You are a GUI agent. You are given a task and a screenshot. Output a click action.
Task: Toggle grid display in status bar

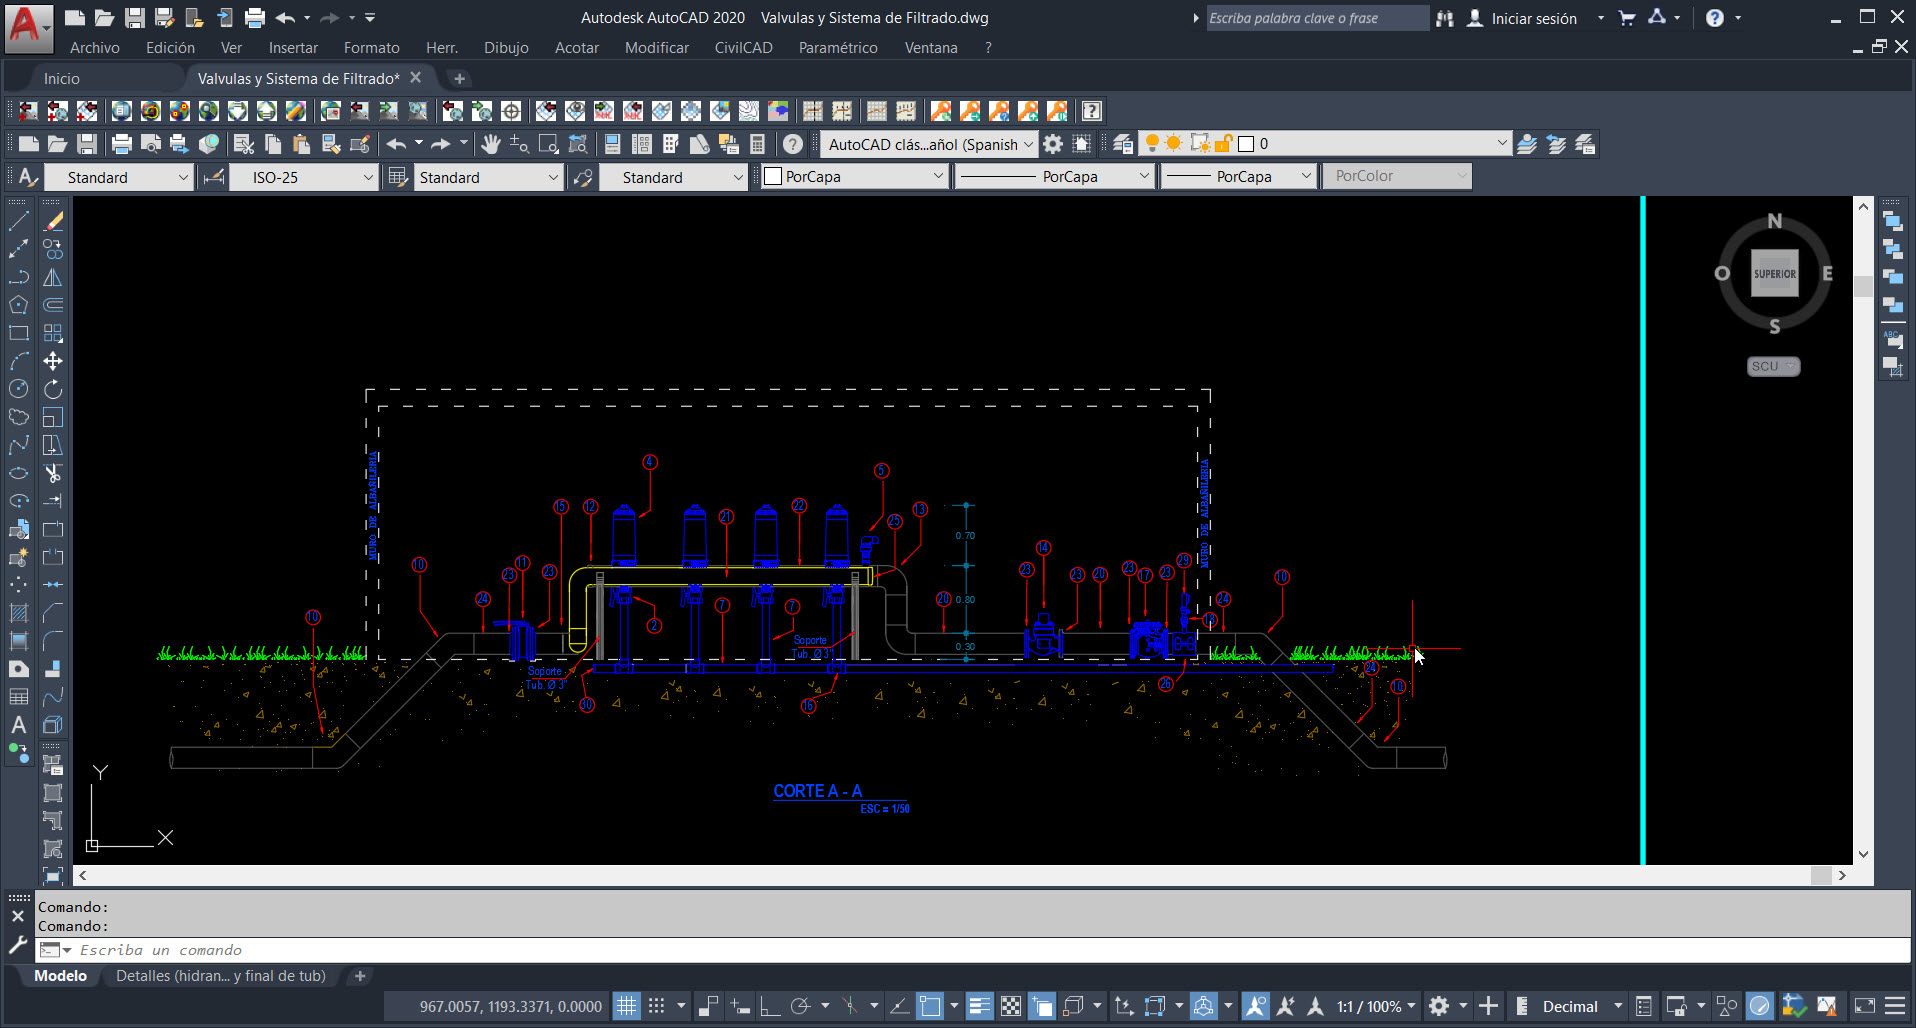[x=625, y=1006]
